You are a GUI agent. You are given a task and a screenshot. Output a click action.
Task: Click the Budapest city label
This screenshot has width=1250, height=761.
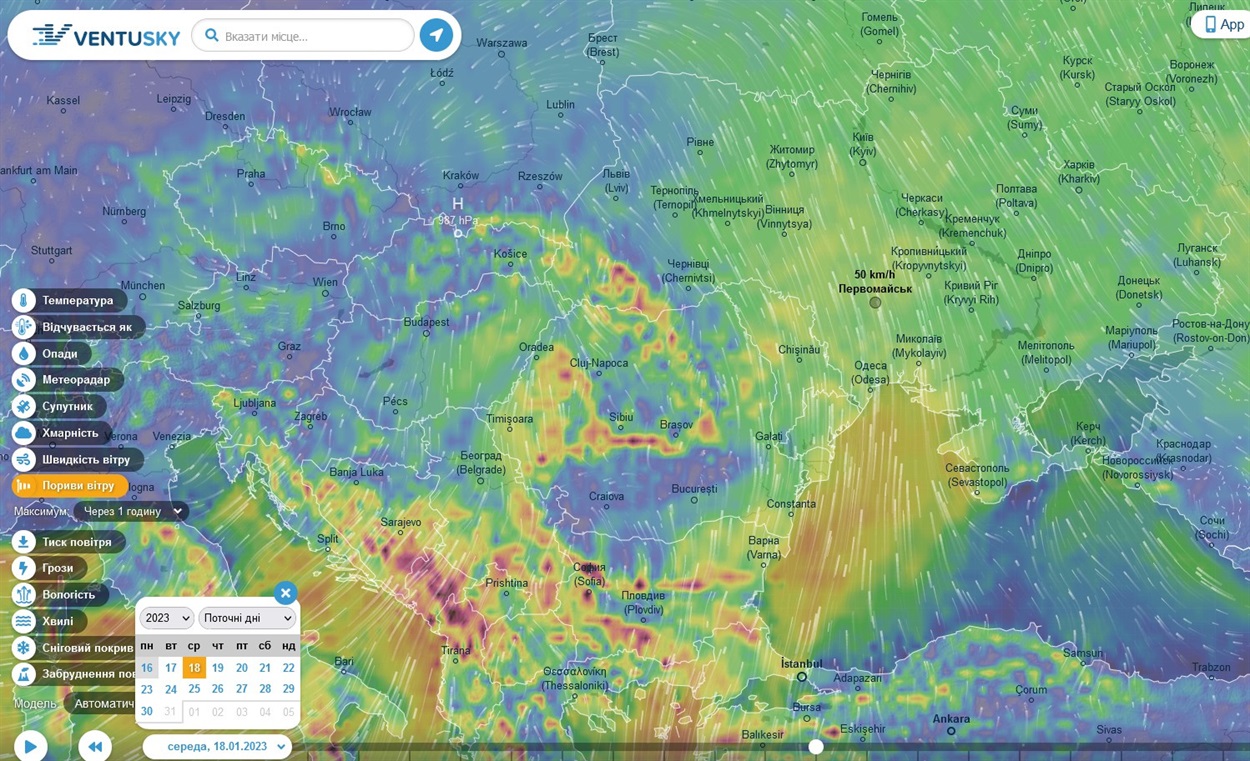(x=427, y=322)
